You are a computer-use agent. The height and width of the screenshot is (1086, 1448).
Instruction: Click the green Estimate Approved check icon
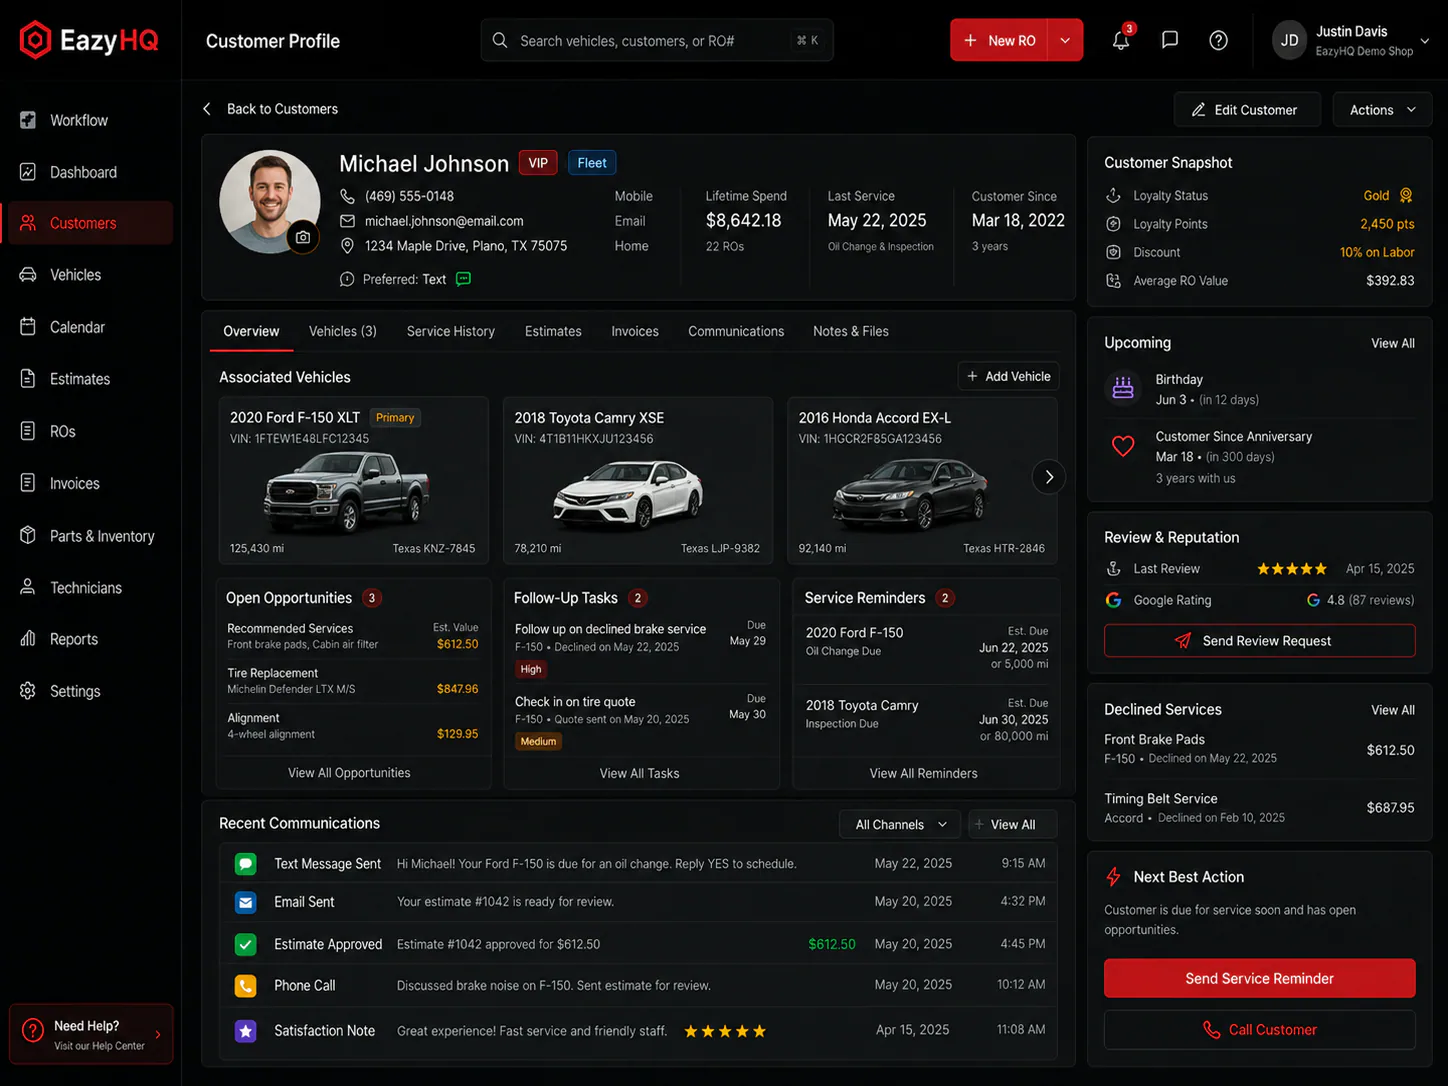[245, 944]
